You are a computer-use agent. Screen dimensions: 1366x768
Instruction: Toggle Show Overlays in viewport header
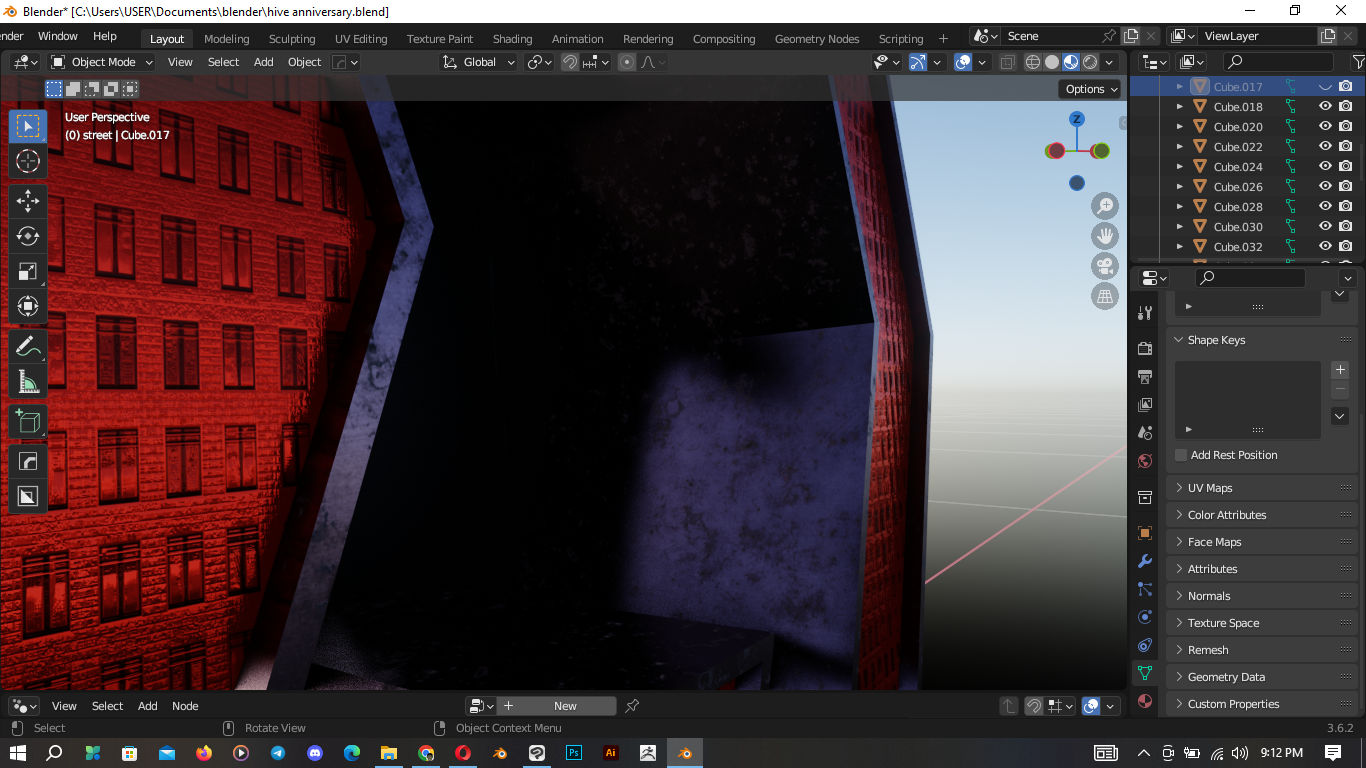[963, 62]
